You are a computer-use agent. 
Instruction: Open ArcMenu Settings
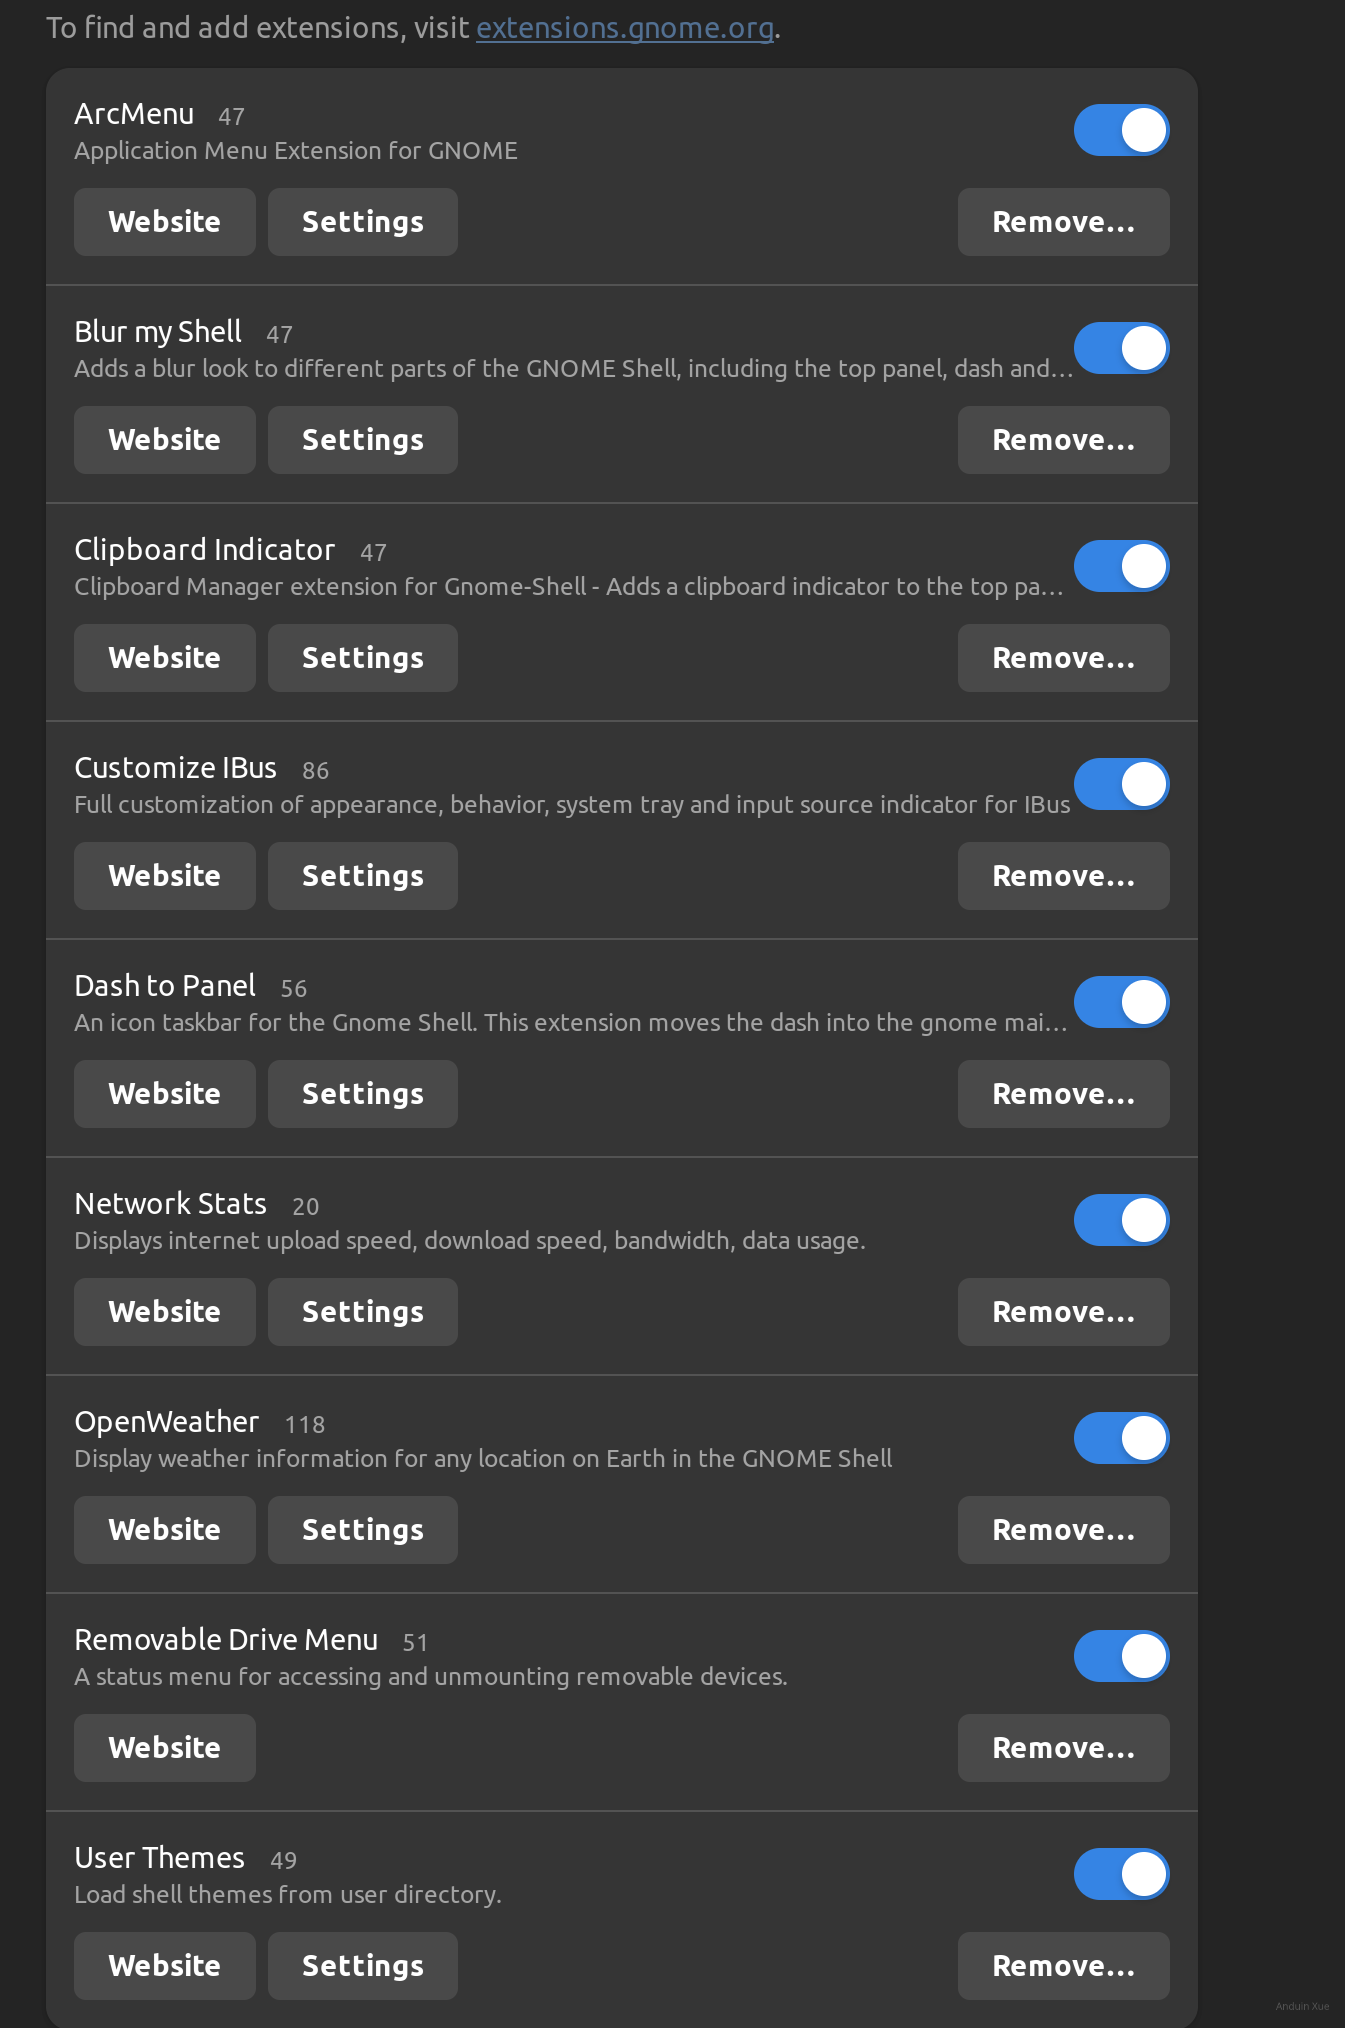point(362,222)
